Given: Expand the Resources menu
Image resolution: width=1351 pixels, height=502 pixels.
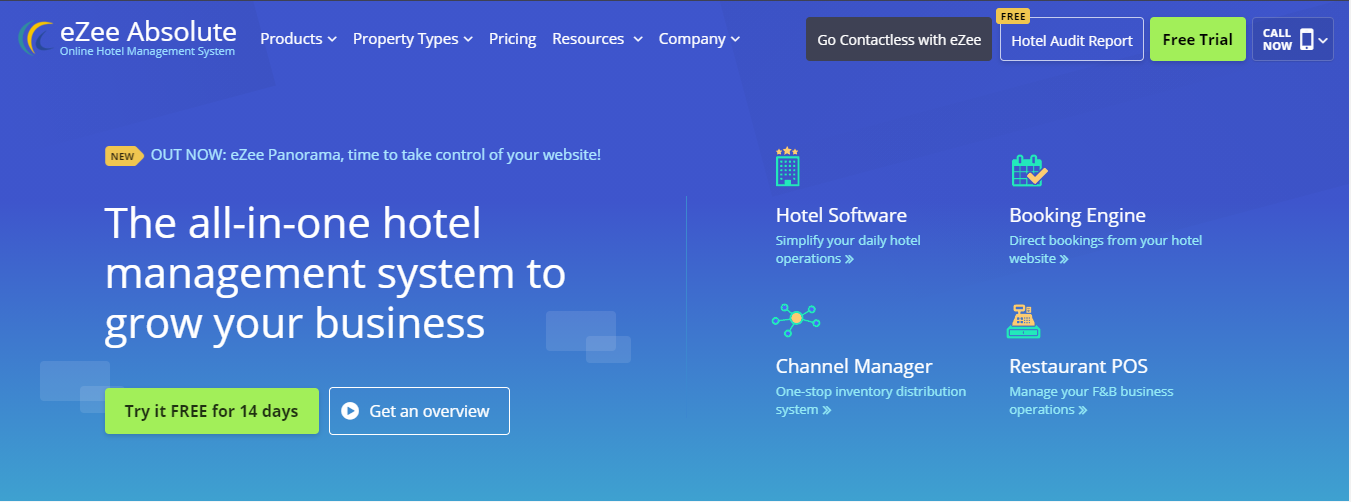Looking at the screenshot, I should (x=597, y=39).
